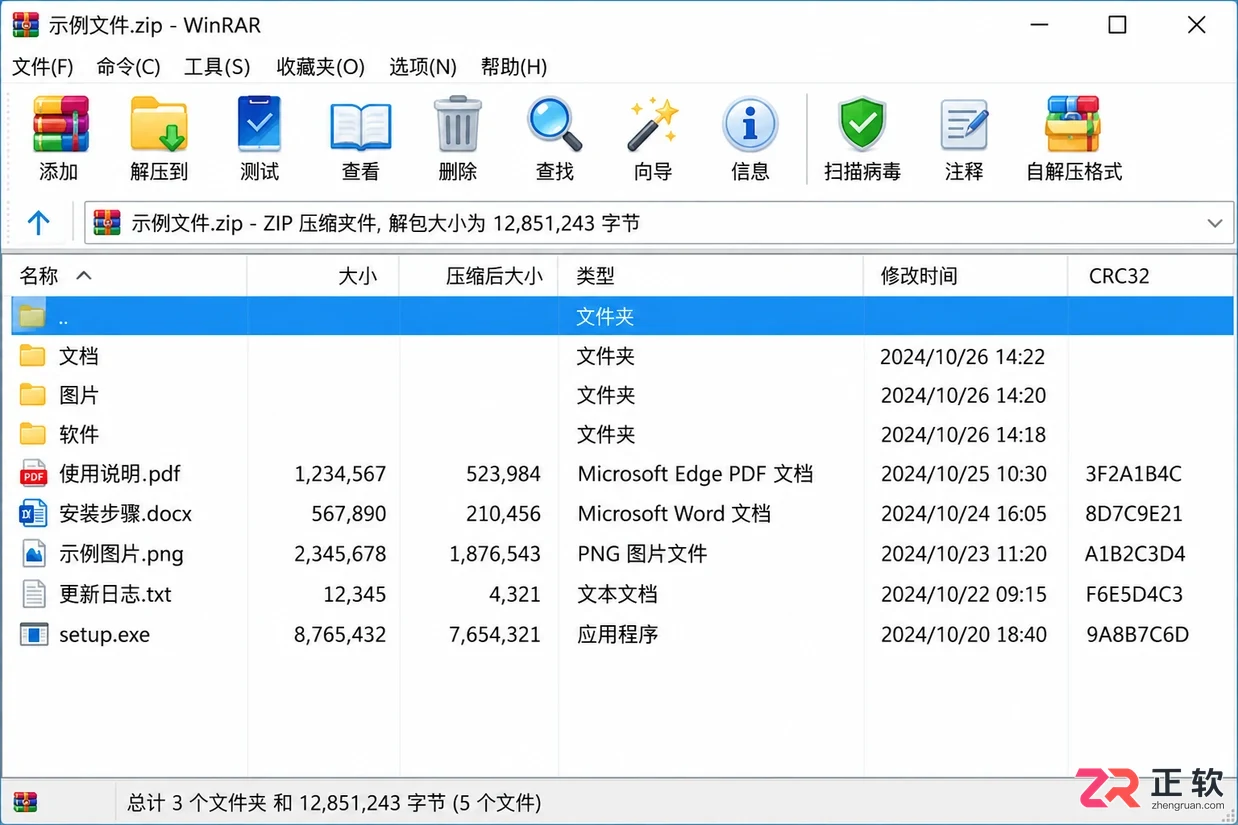Sort by the 大小 column header
The width and height of the screenshot is (1238, 825).
323,276
